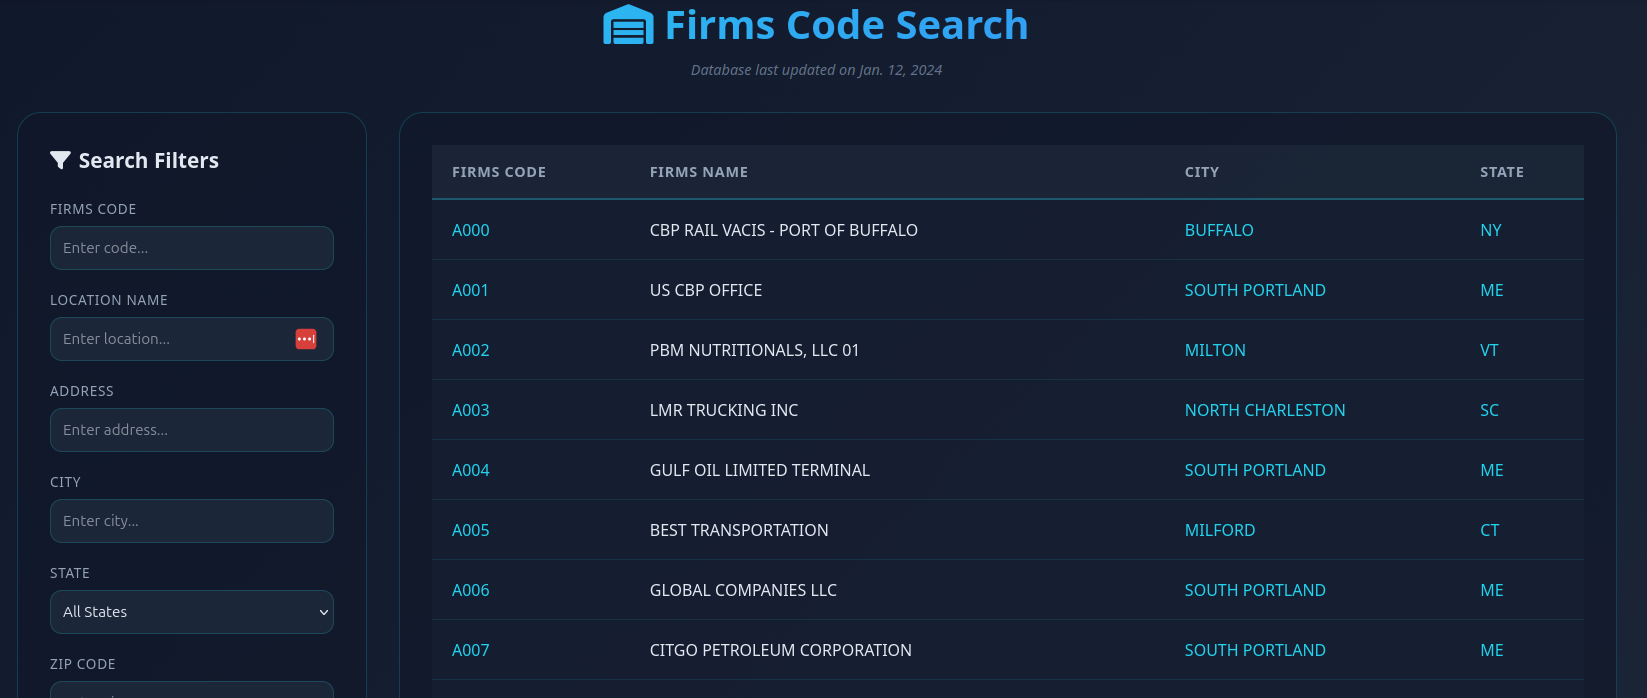Select CBP RAIL VACIS - PORT OF BUFFALO name

[784, 230]
